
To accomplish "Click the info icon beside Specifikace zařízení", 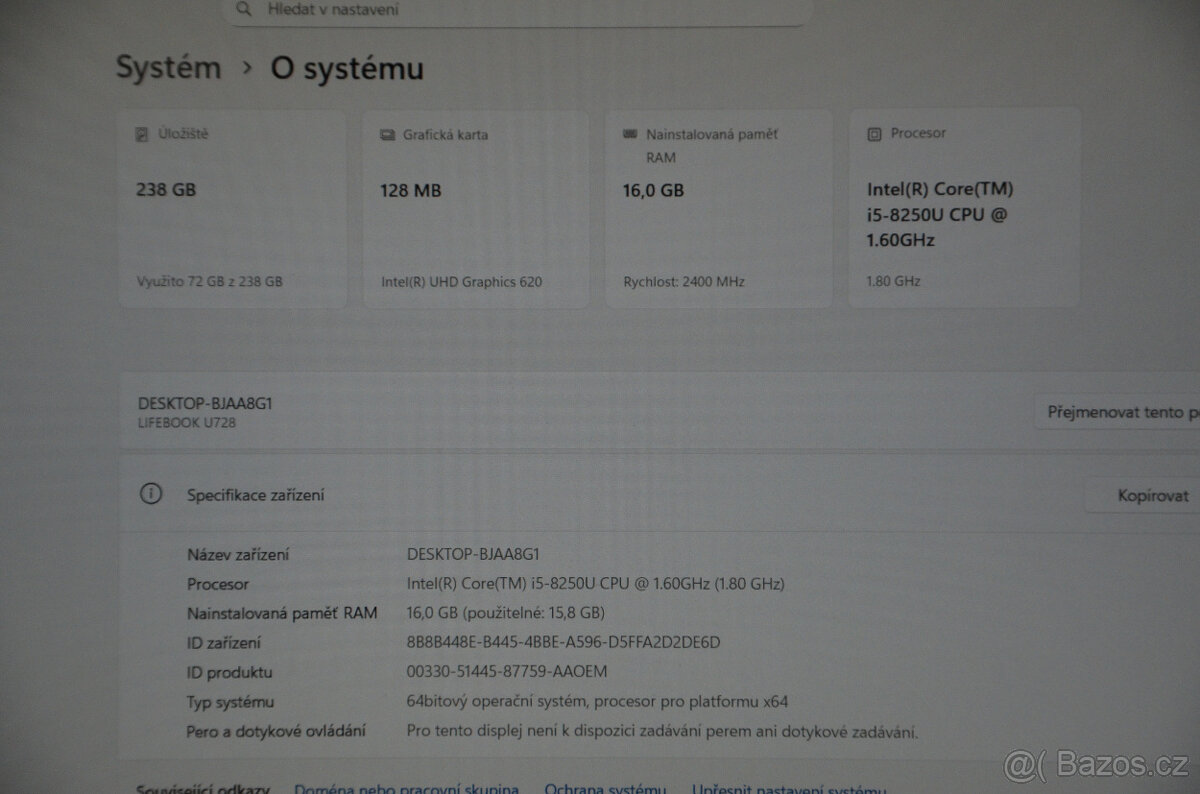I will tap(151, 493).
